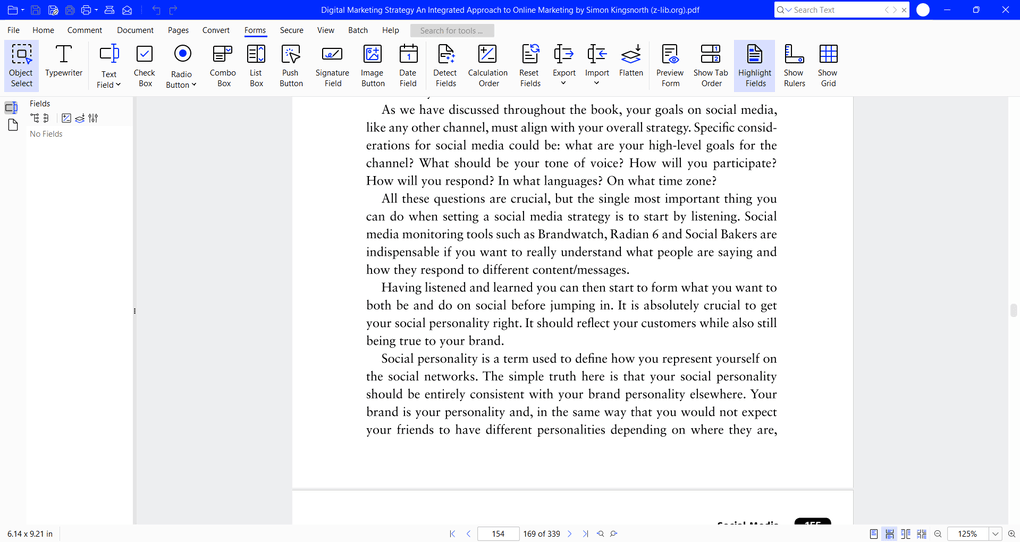Viewport: 1020px width, 542px height.
Task: Insert a Date Field
Action: point(408,66)
